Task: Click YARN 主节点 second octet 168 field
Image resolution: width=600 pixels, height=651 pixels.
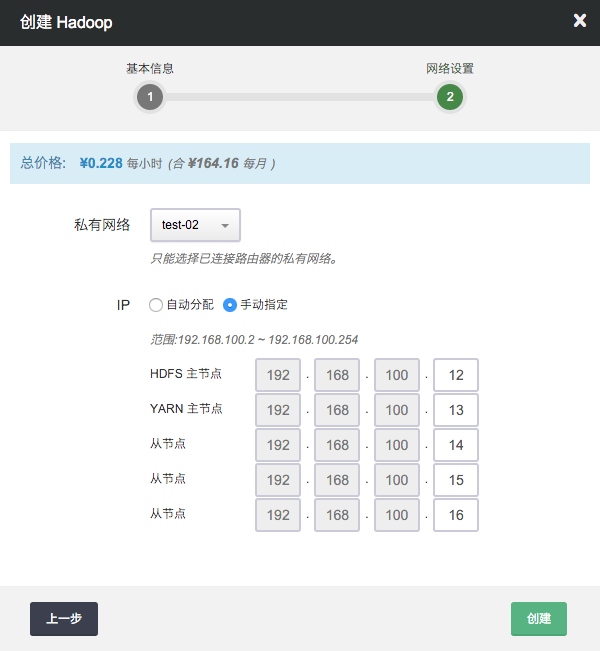Action: (x=338, y=410)
